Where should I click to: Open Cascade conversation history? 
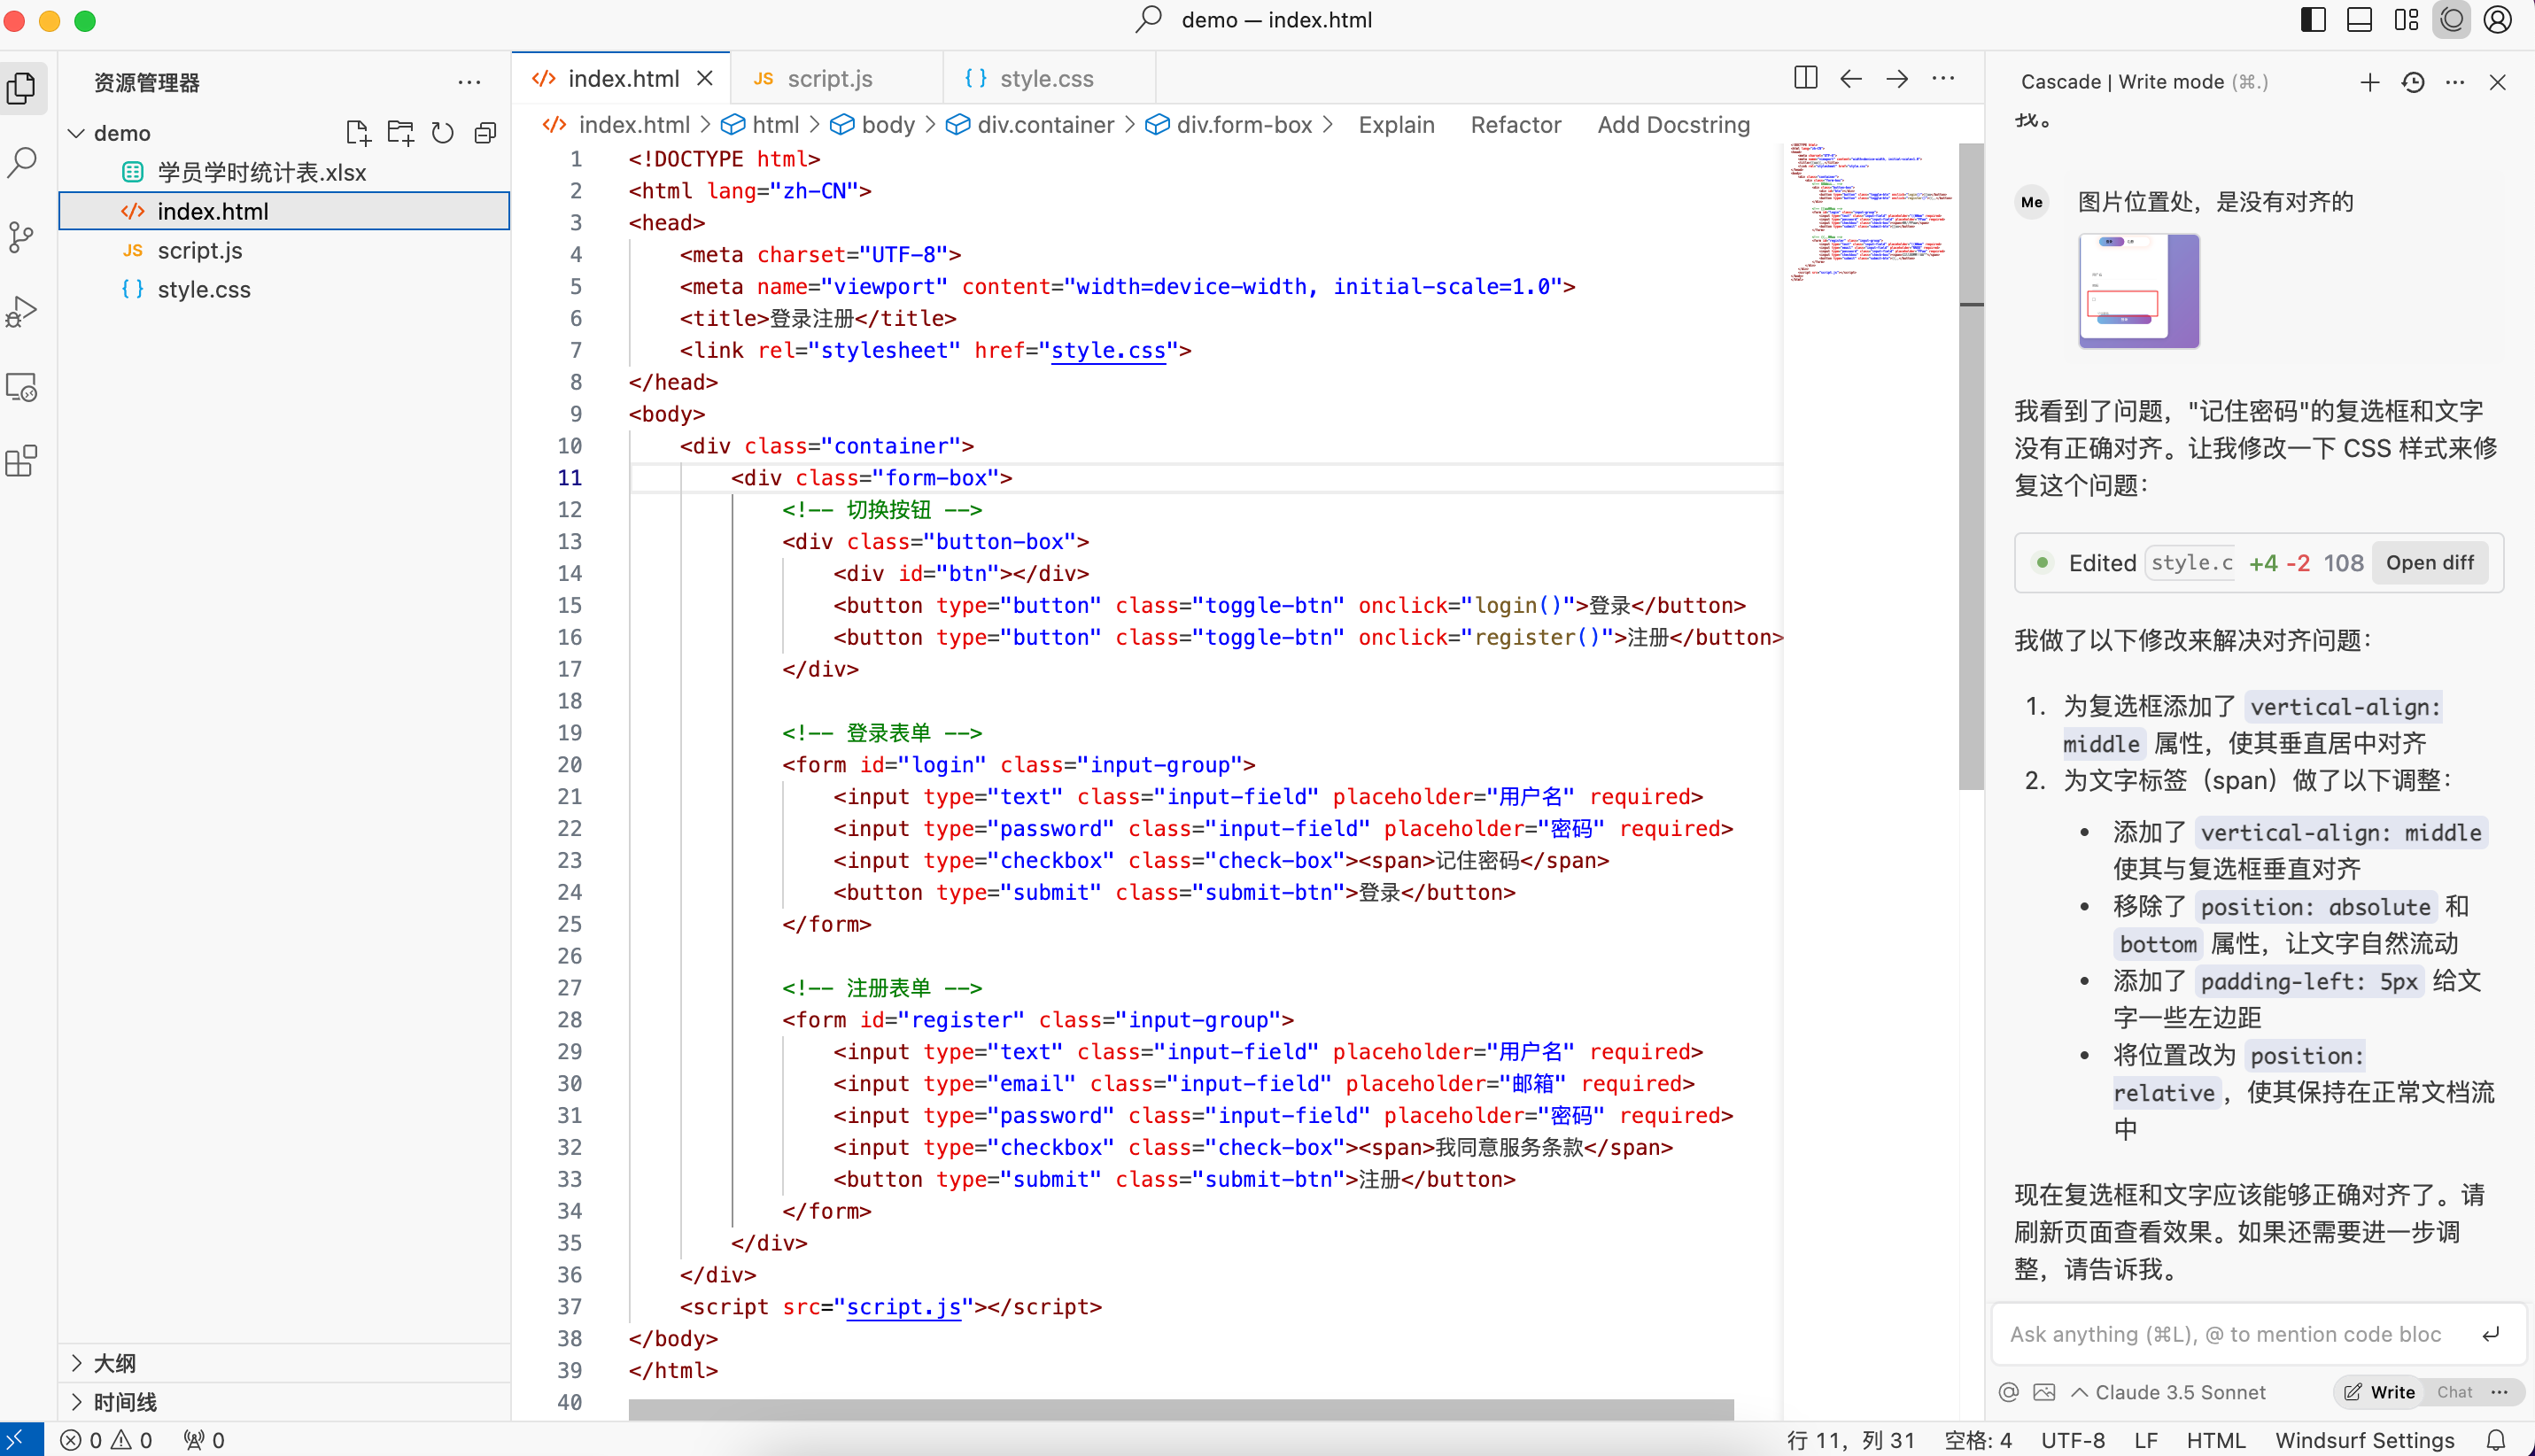tap(2413, 82)
